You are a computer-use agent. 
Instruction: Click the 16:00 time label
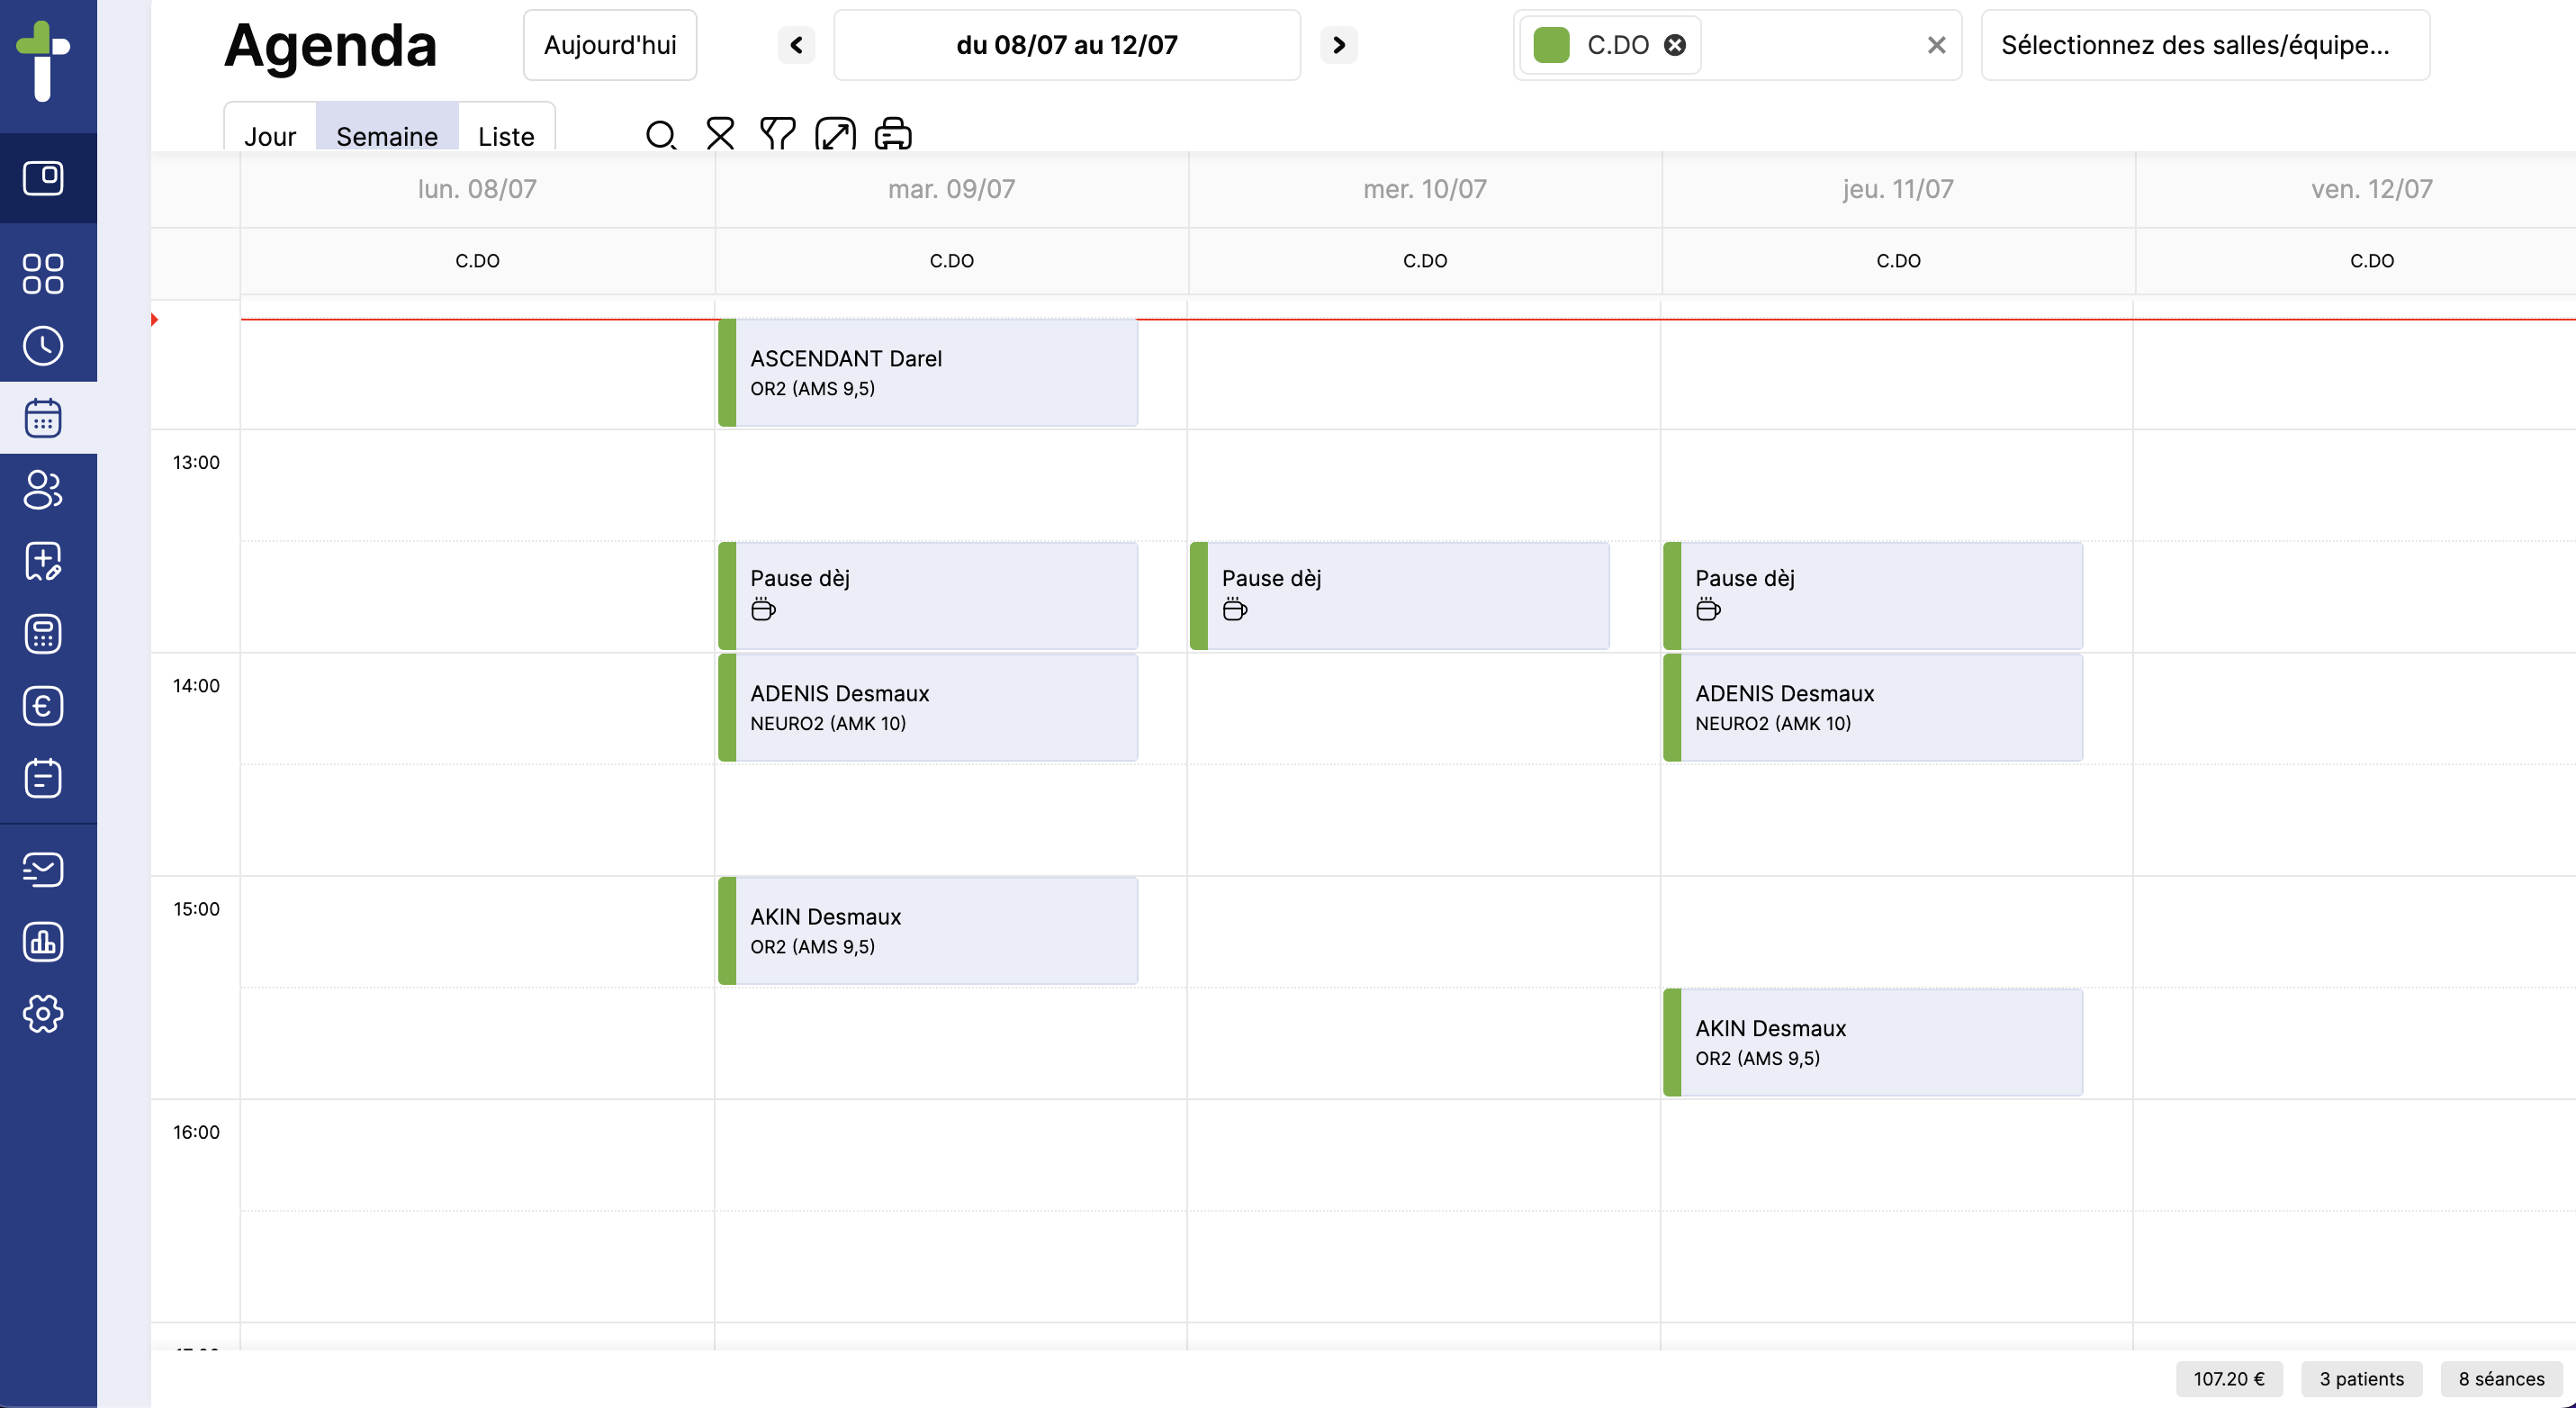tap(196, 1132)
